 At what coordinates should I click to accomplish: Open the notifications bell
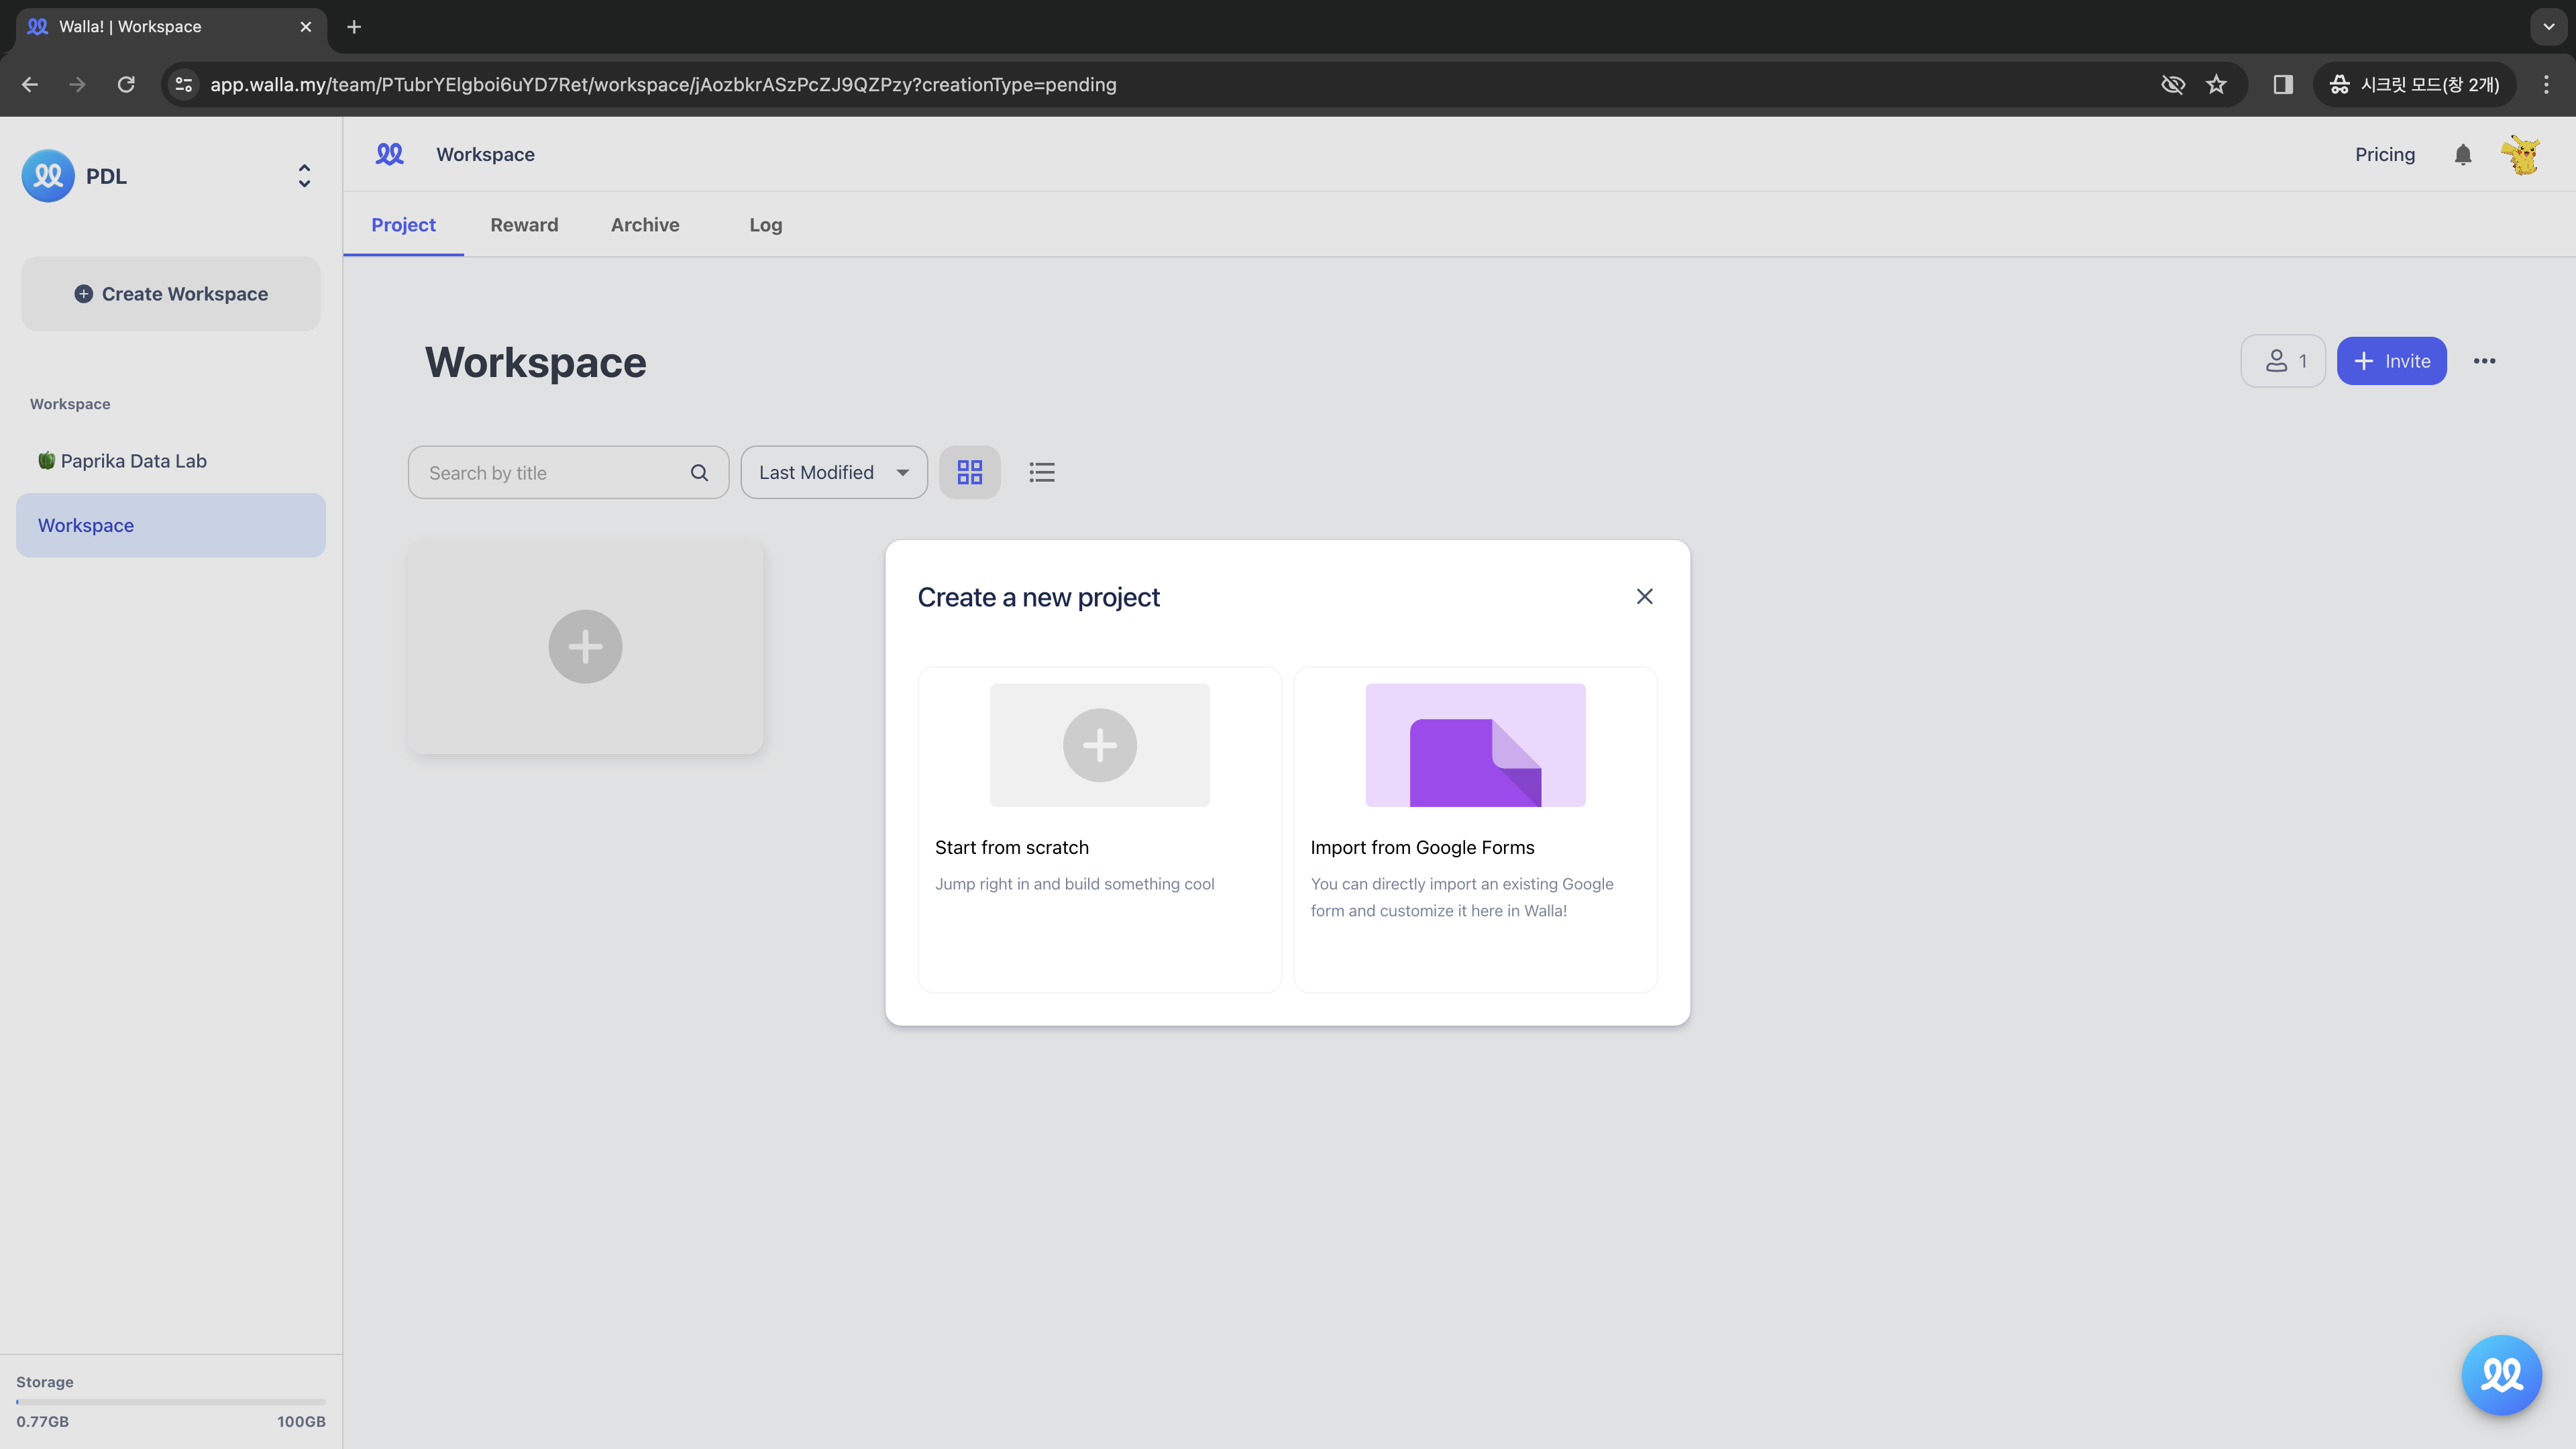(2462, 154)
